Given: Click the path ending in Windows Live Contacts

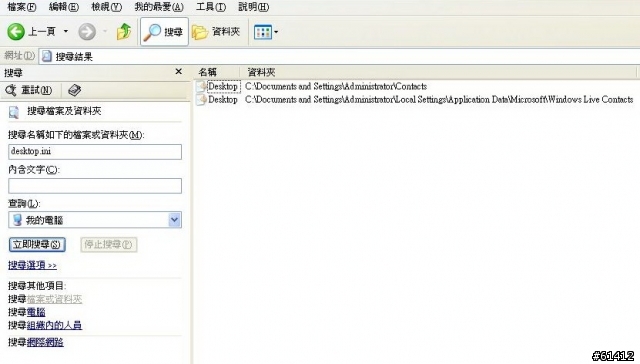Looking at the screenshot, I should 439,100.
